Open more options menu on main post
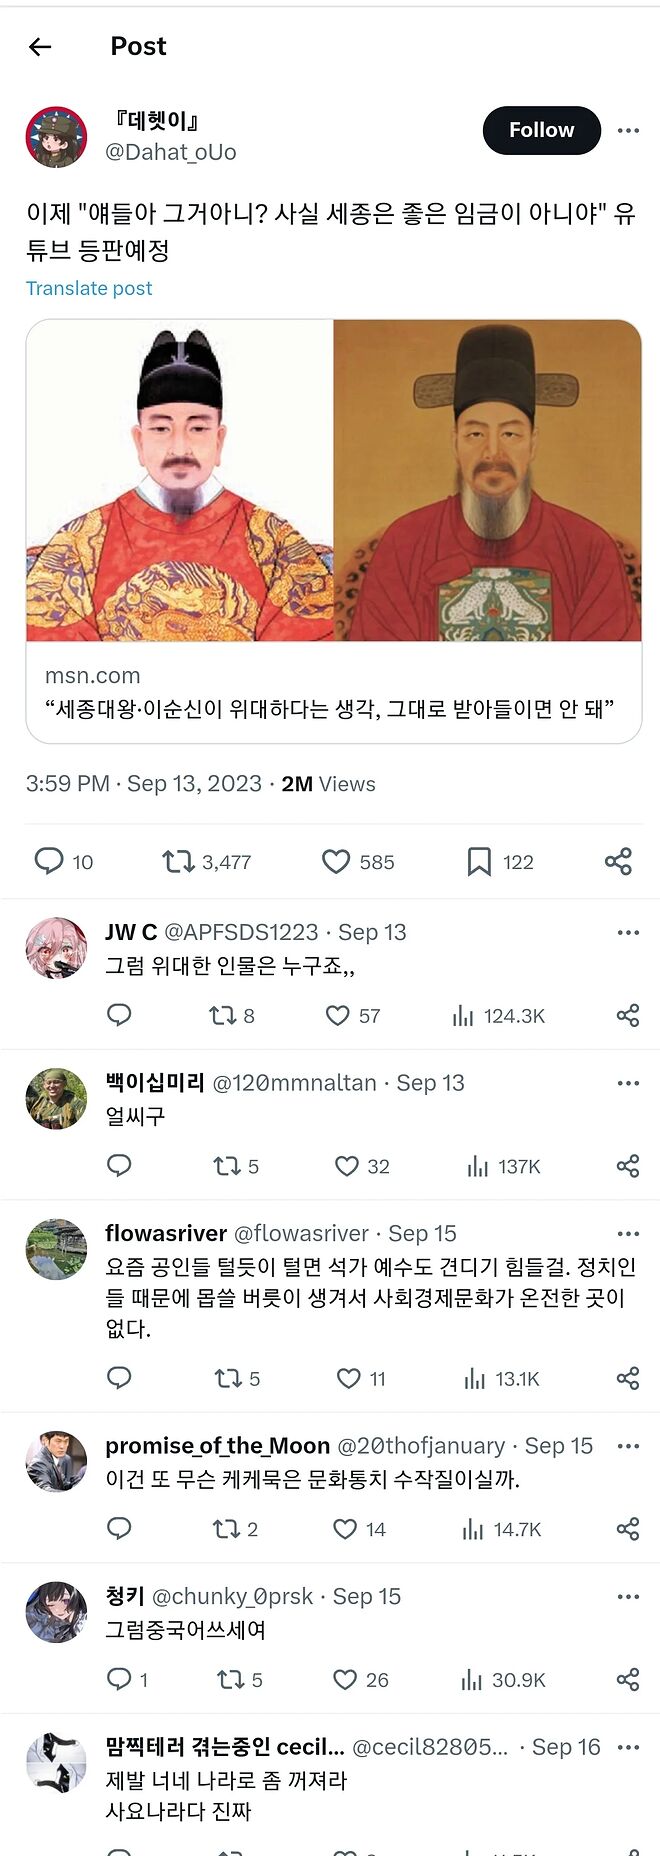 pyautogui.click(x=628, y=130)
